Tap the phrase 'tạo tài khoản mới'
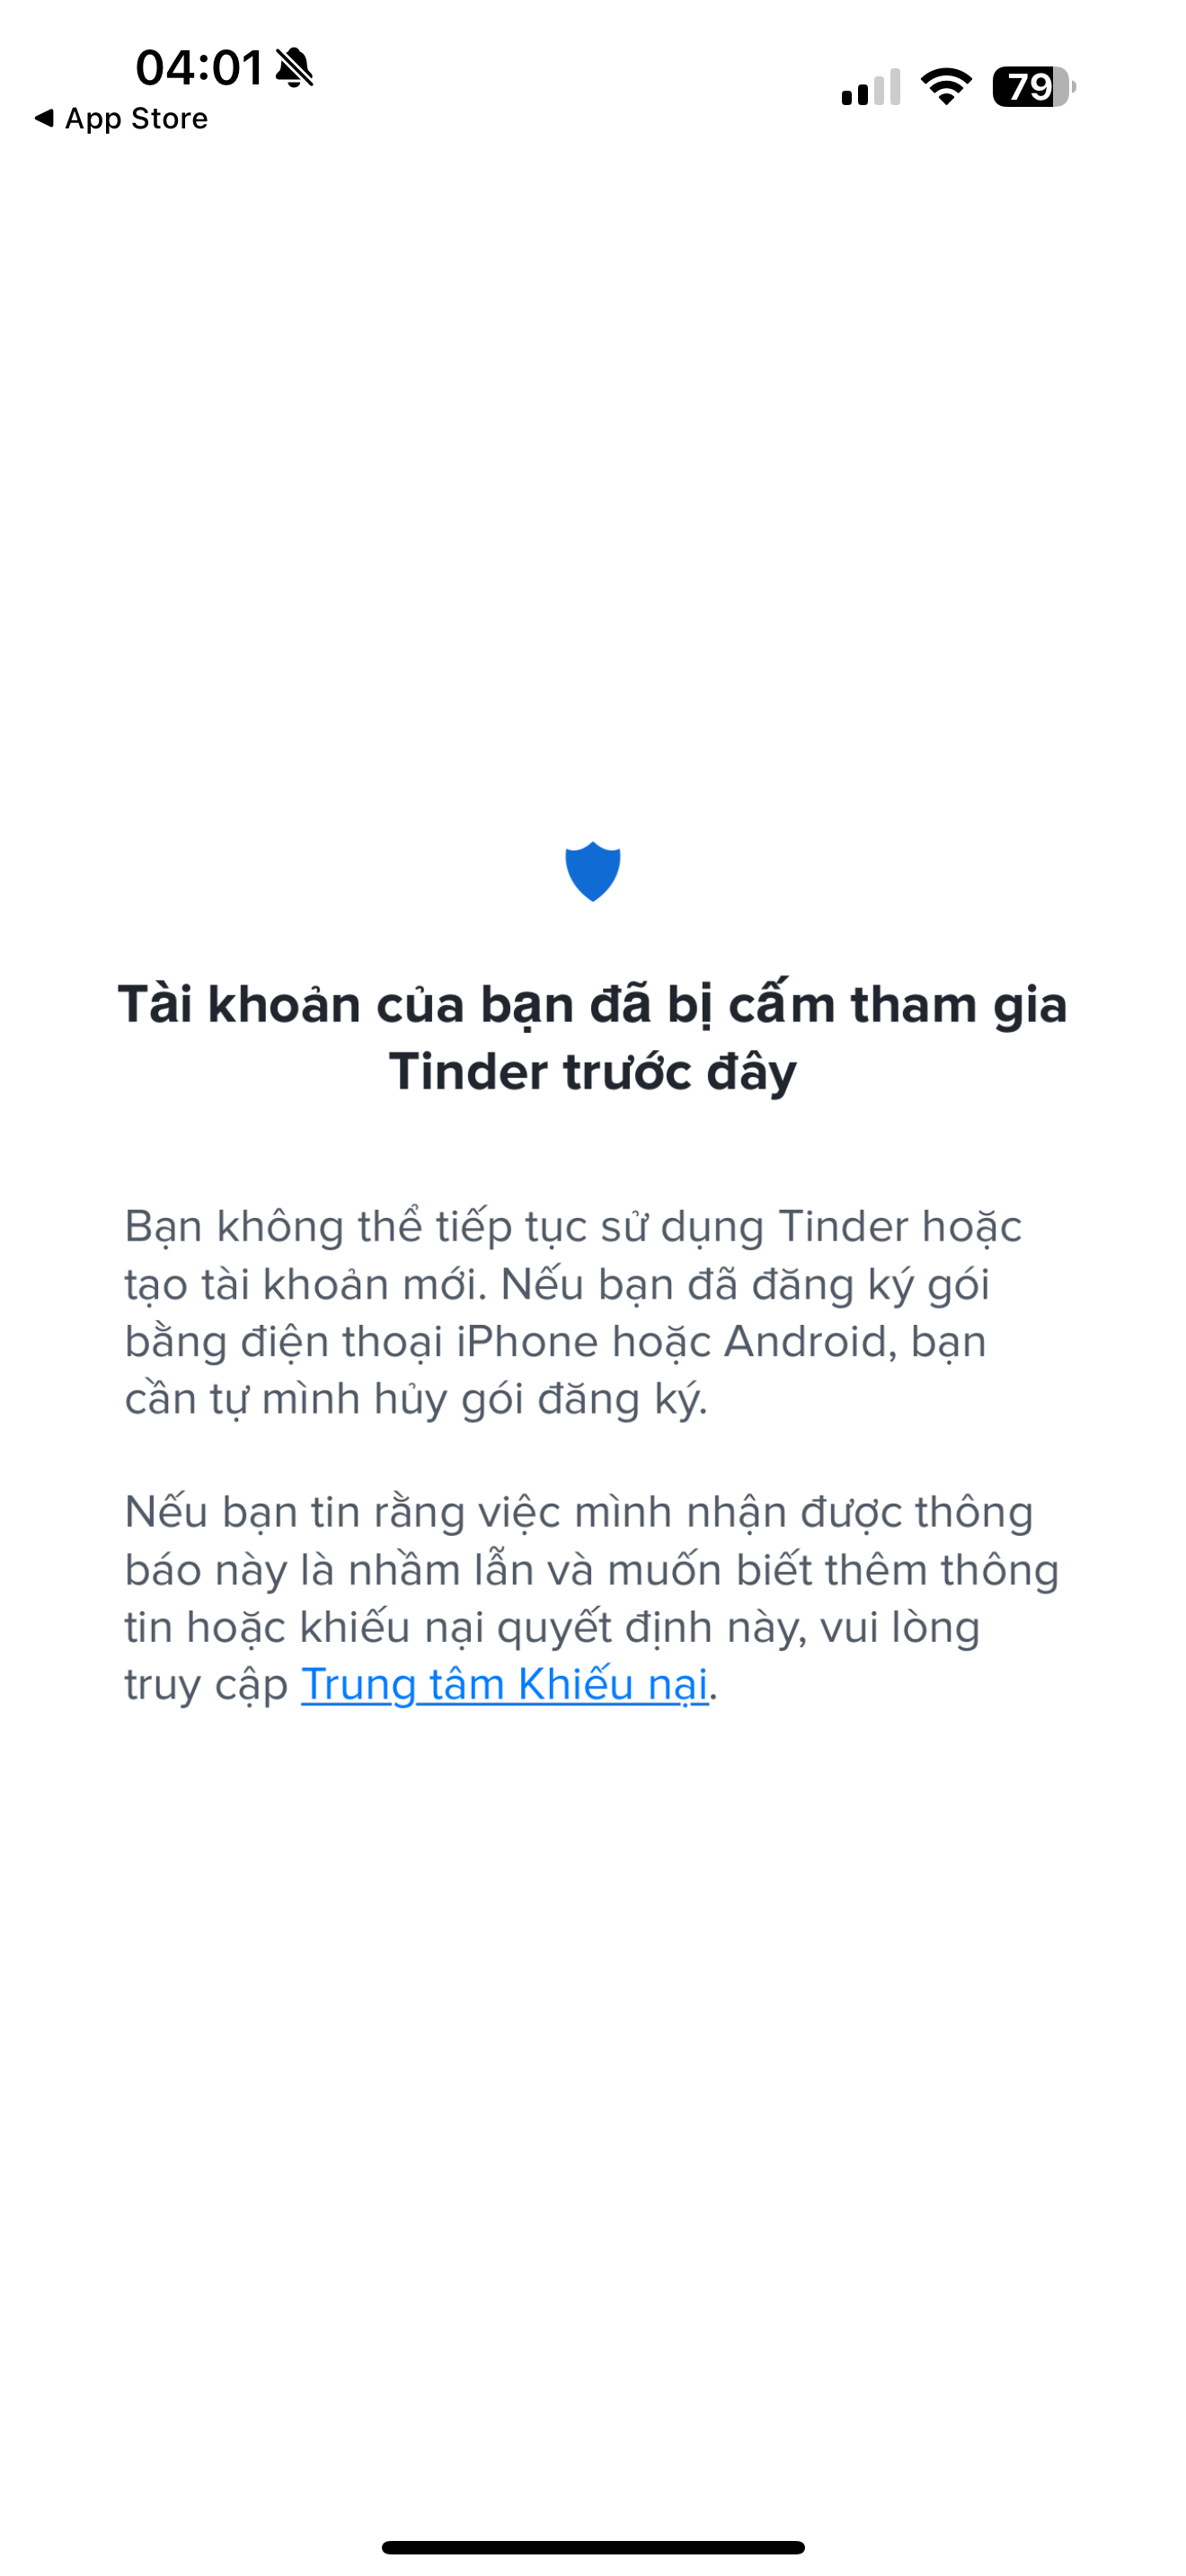The width and height of the screenshot is (1186, 2576). (305, 1285)
